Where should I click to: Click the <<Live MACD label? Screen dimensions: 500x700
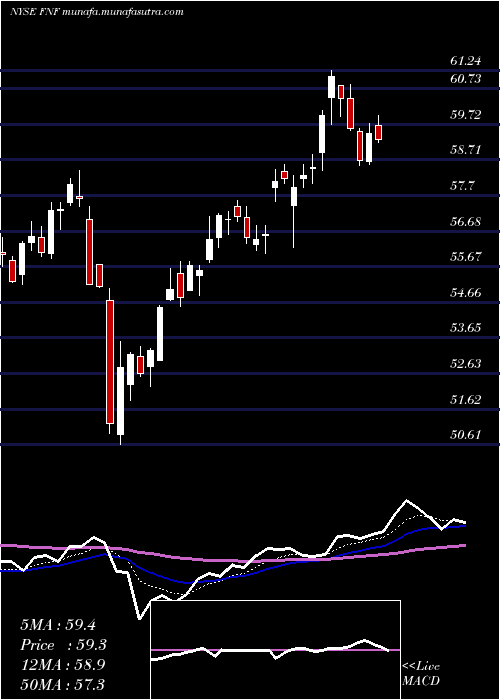(x=421, y=674)
